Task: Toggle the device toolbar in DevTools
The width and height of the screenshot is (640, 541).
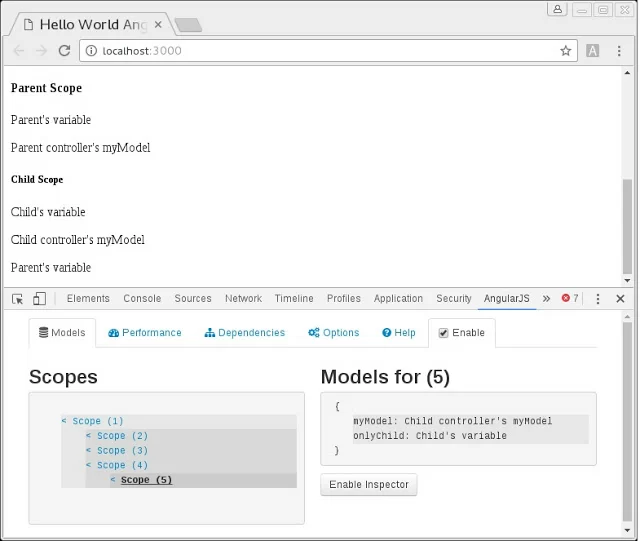Action: (39, 299)
